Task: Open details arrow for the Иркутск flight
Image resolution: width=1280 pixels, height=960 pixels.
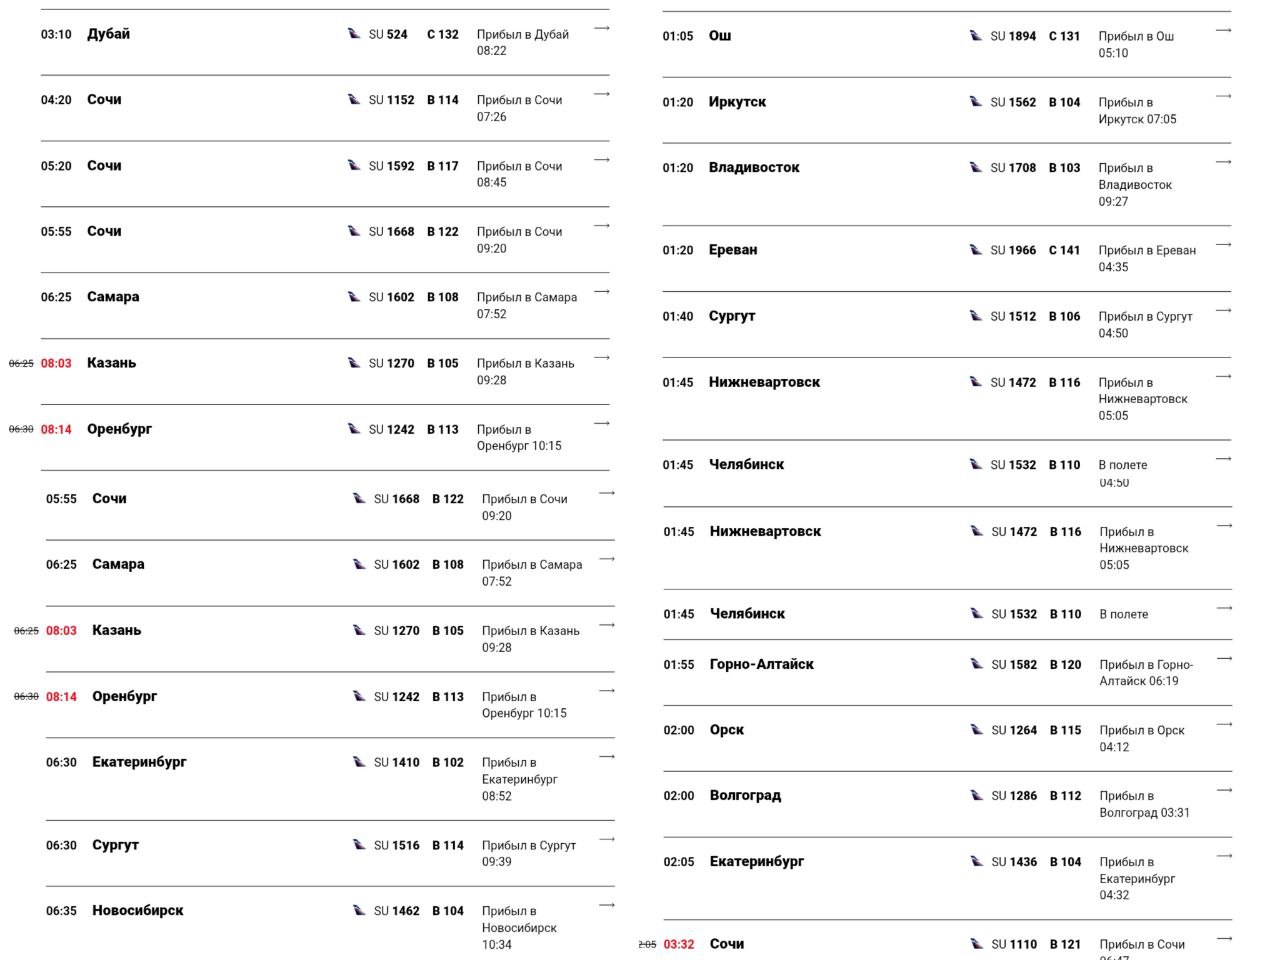Action: tap(1223, 96)
